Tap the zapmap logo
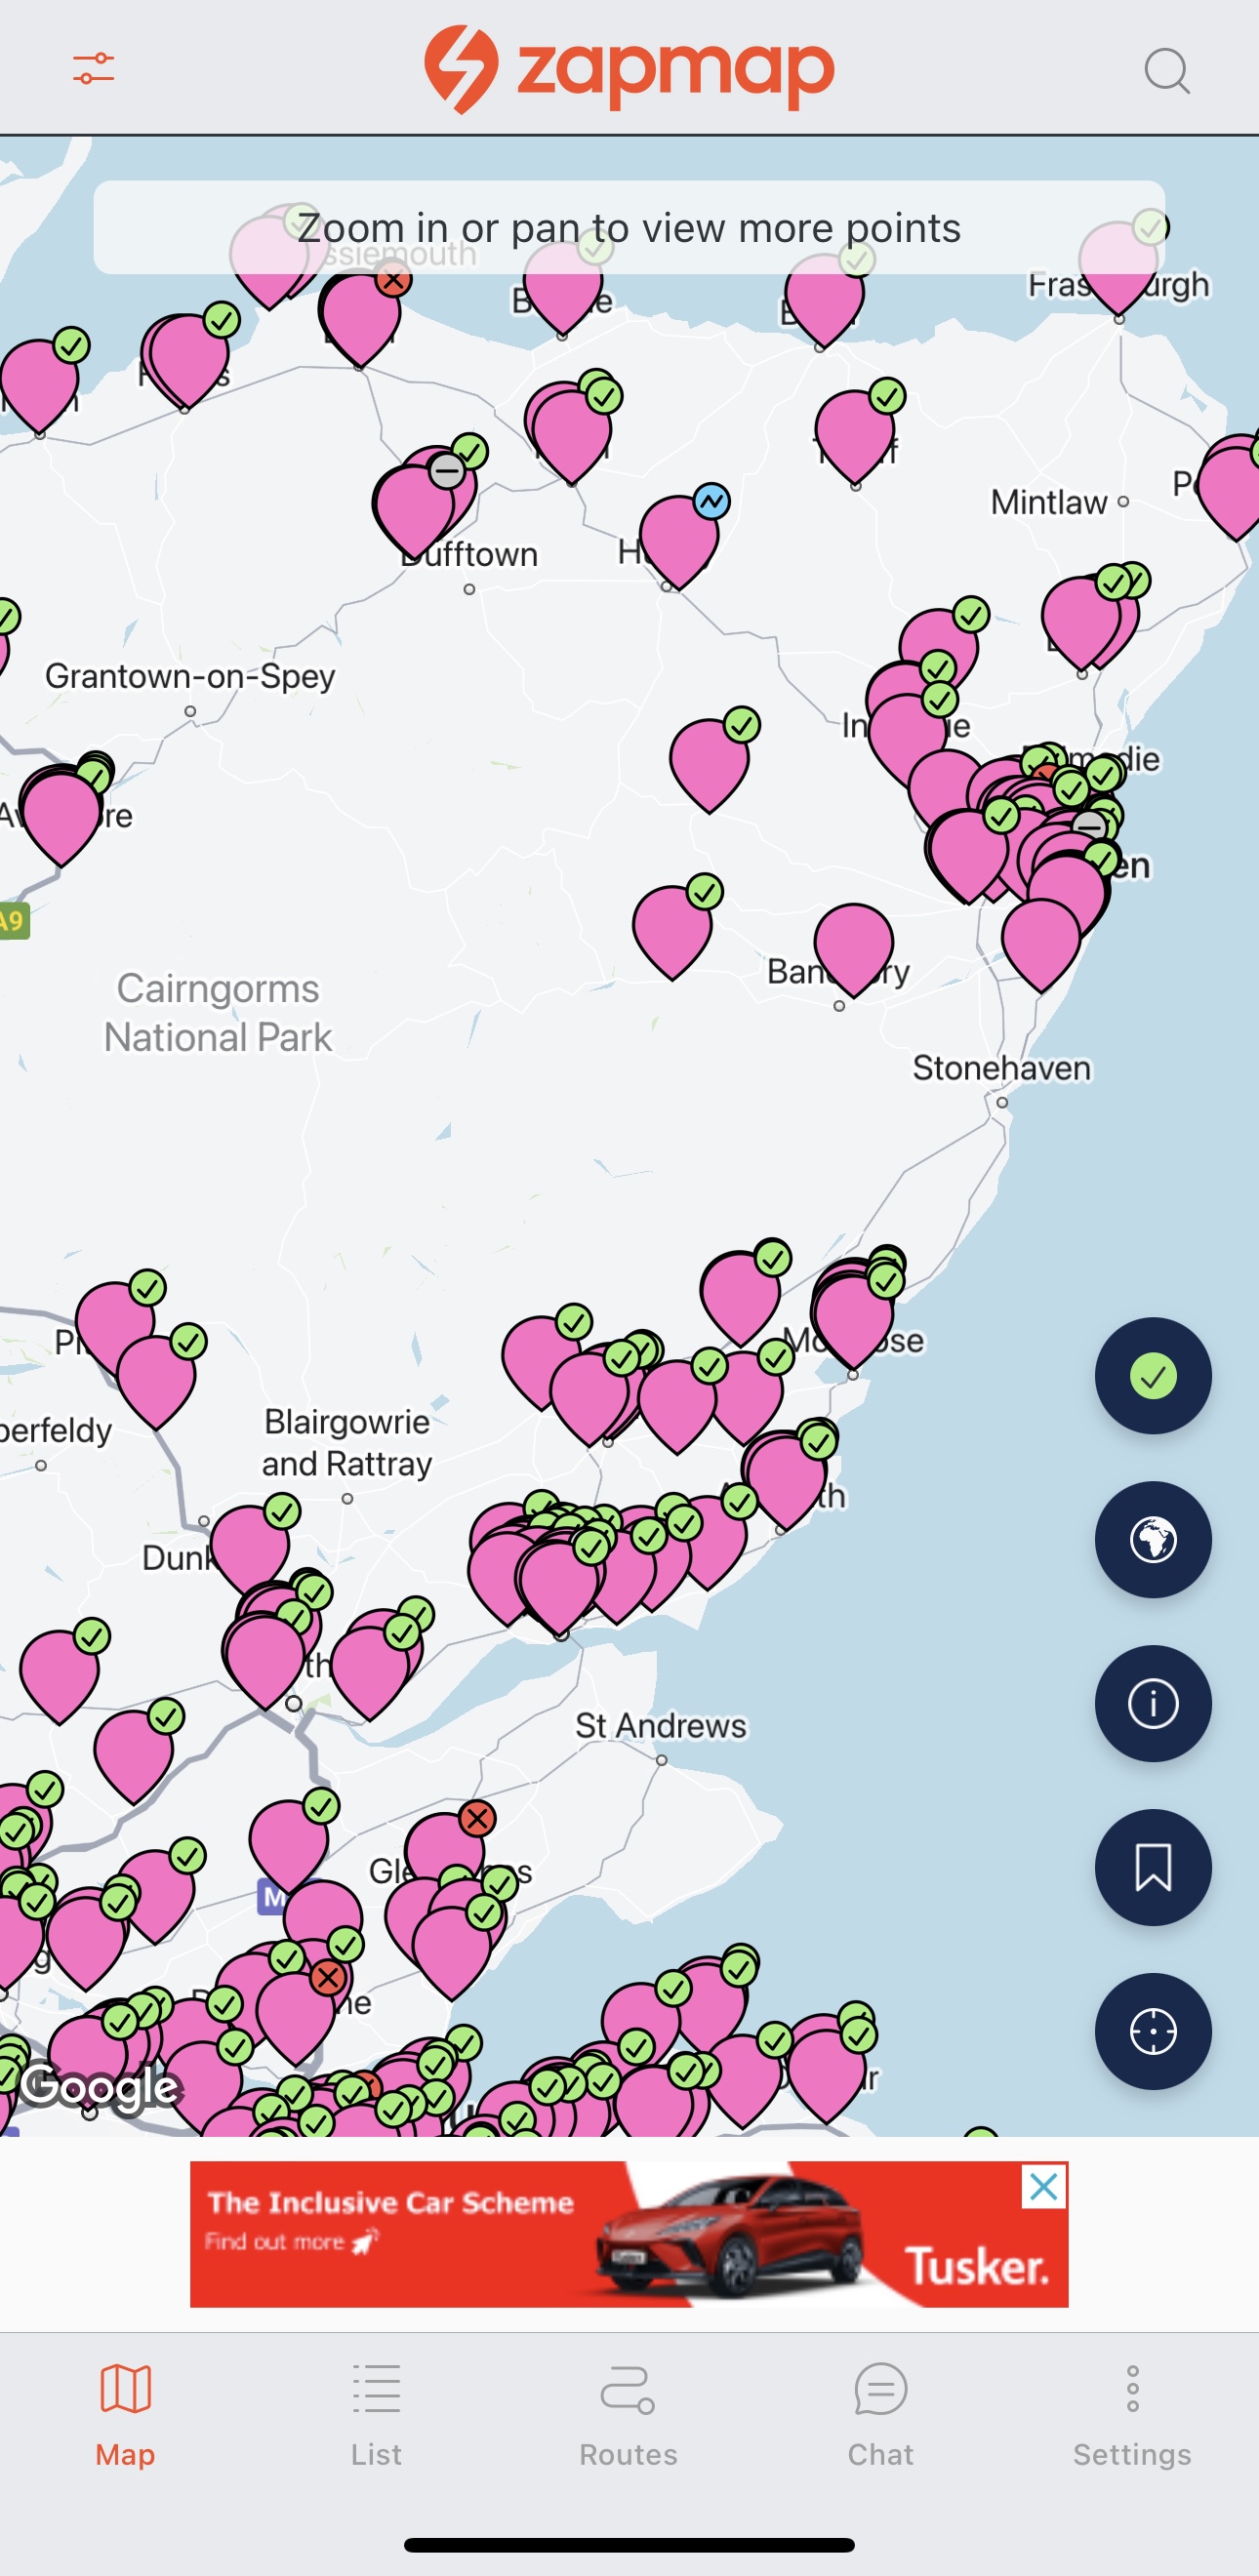This screenshot has height=2576, width=1259. pyautogui.click(x=629, y=69)
